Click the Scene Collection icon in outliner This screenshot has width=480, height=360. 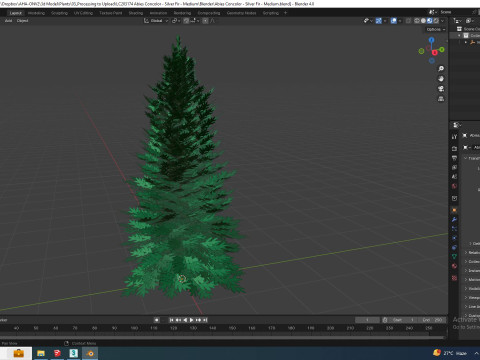click(x=459, y=29)
